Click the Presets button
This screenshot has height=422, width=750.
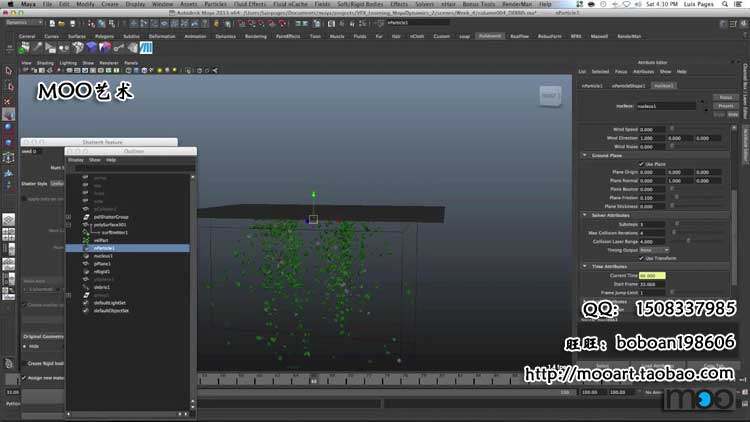tap(726, 106)
